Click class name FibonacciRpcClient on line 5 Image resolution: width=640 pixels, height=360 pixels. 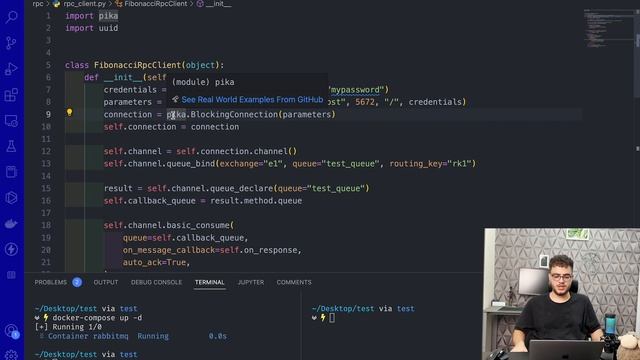(x=137, y=65)
